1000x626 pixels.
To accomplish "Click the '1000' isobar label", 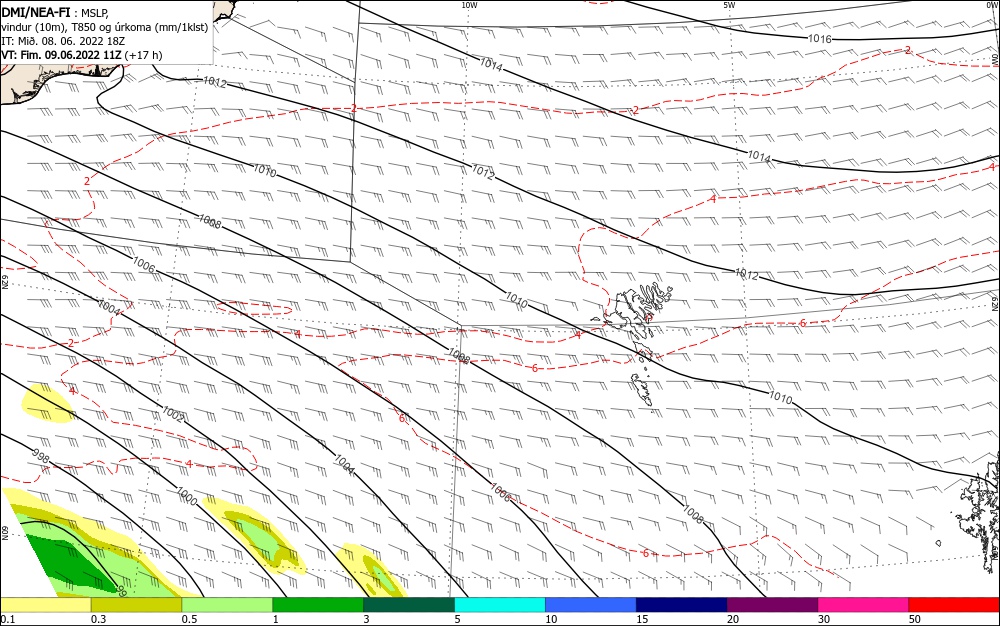I will pos(186,497).
